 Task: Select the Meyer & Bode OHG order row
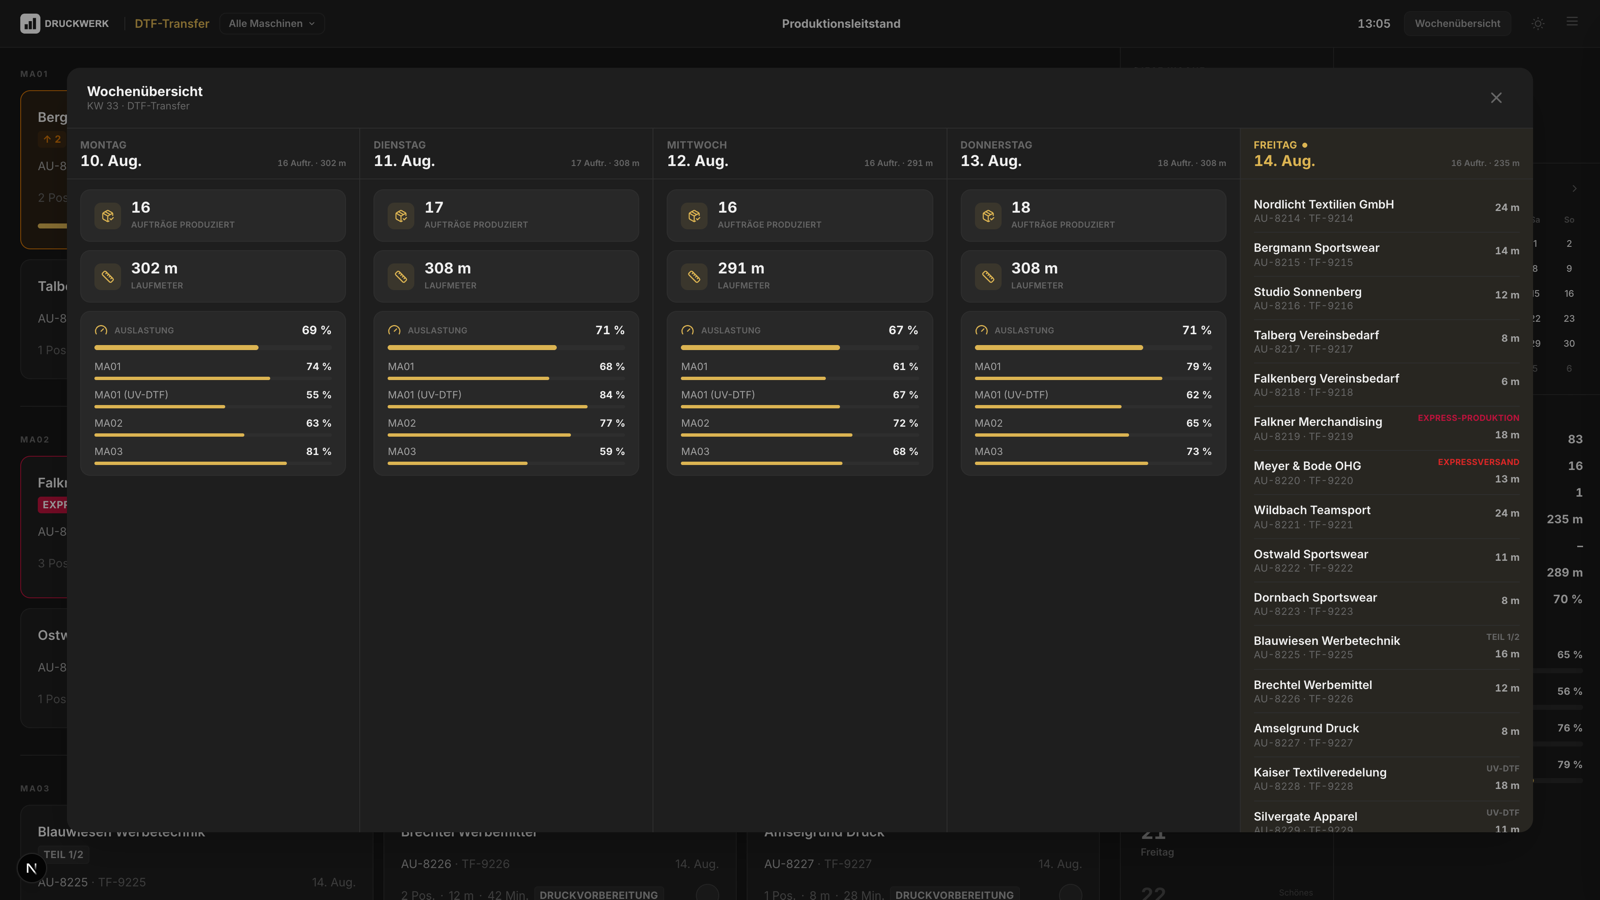point(1386,472)
